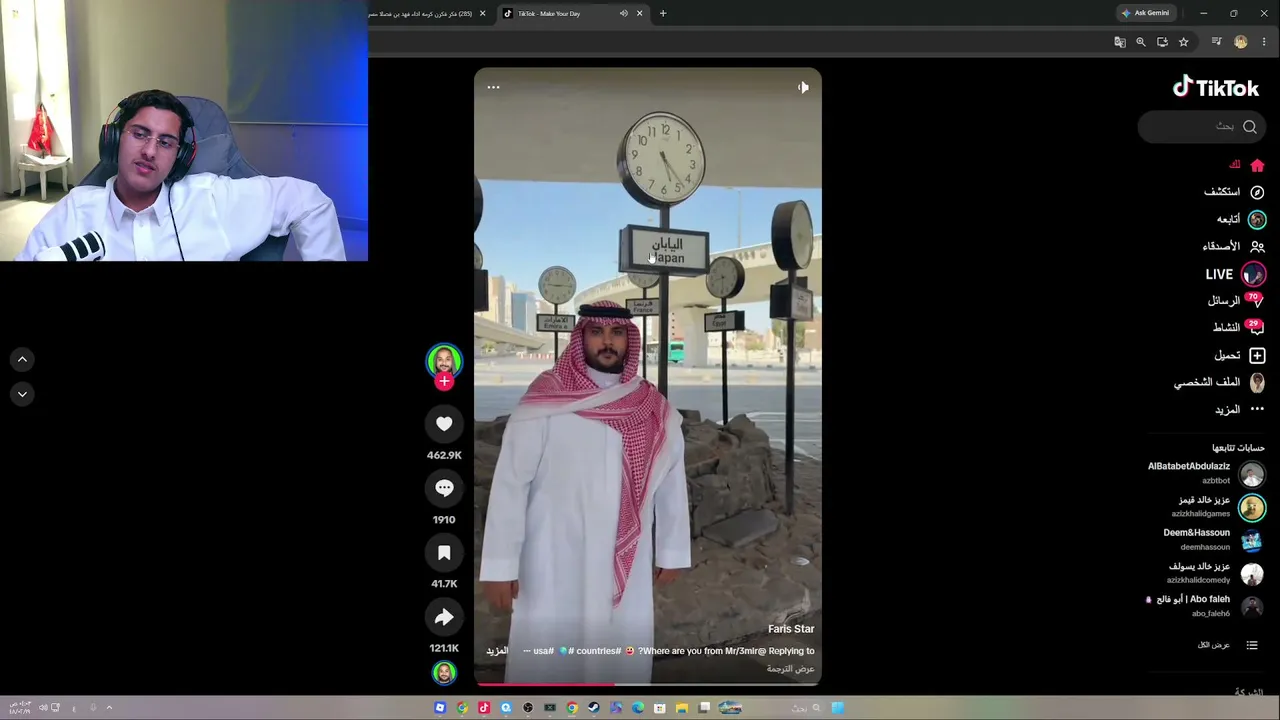Open a new browser tab
This screenshot has width=1280, height=720.
point(662,14)
